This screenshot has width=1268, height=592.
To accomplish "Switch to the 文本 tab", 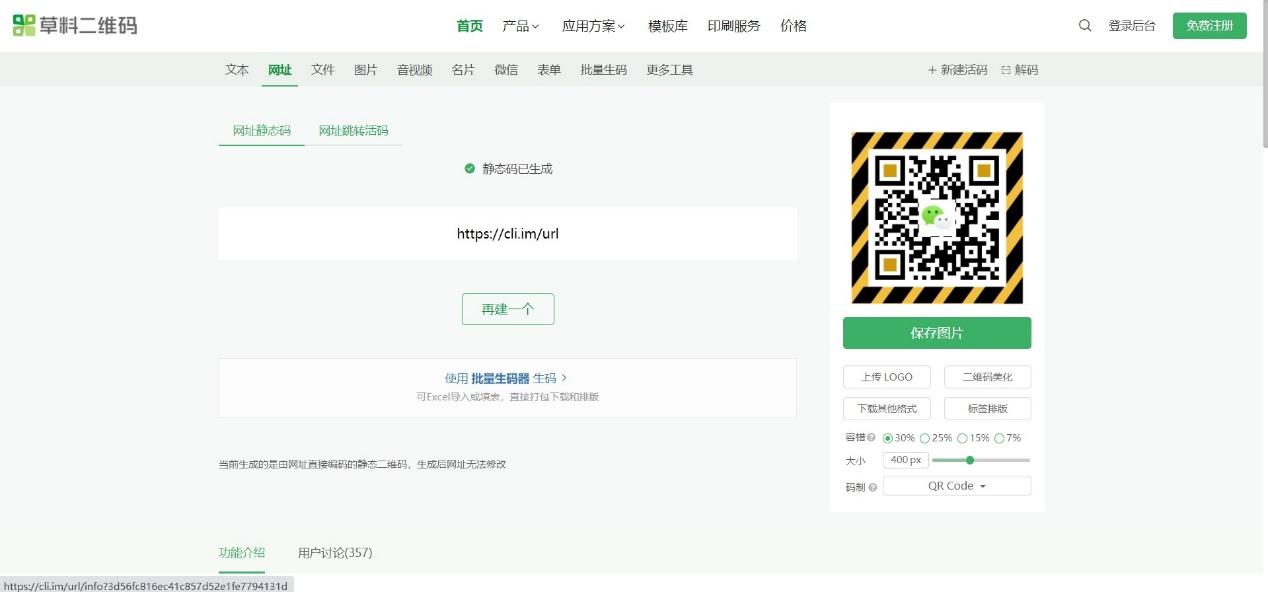I will (x=237, y=70).
